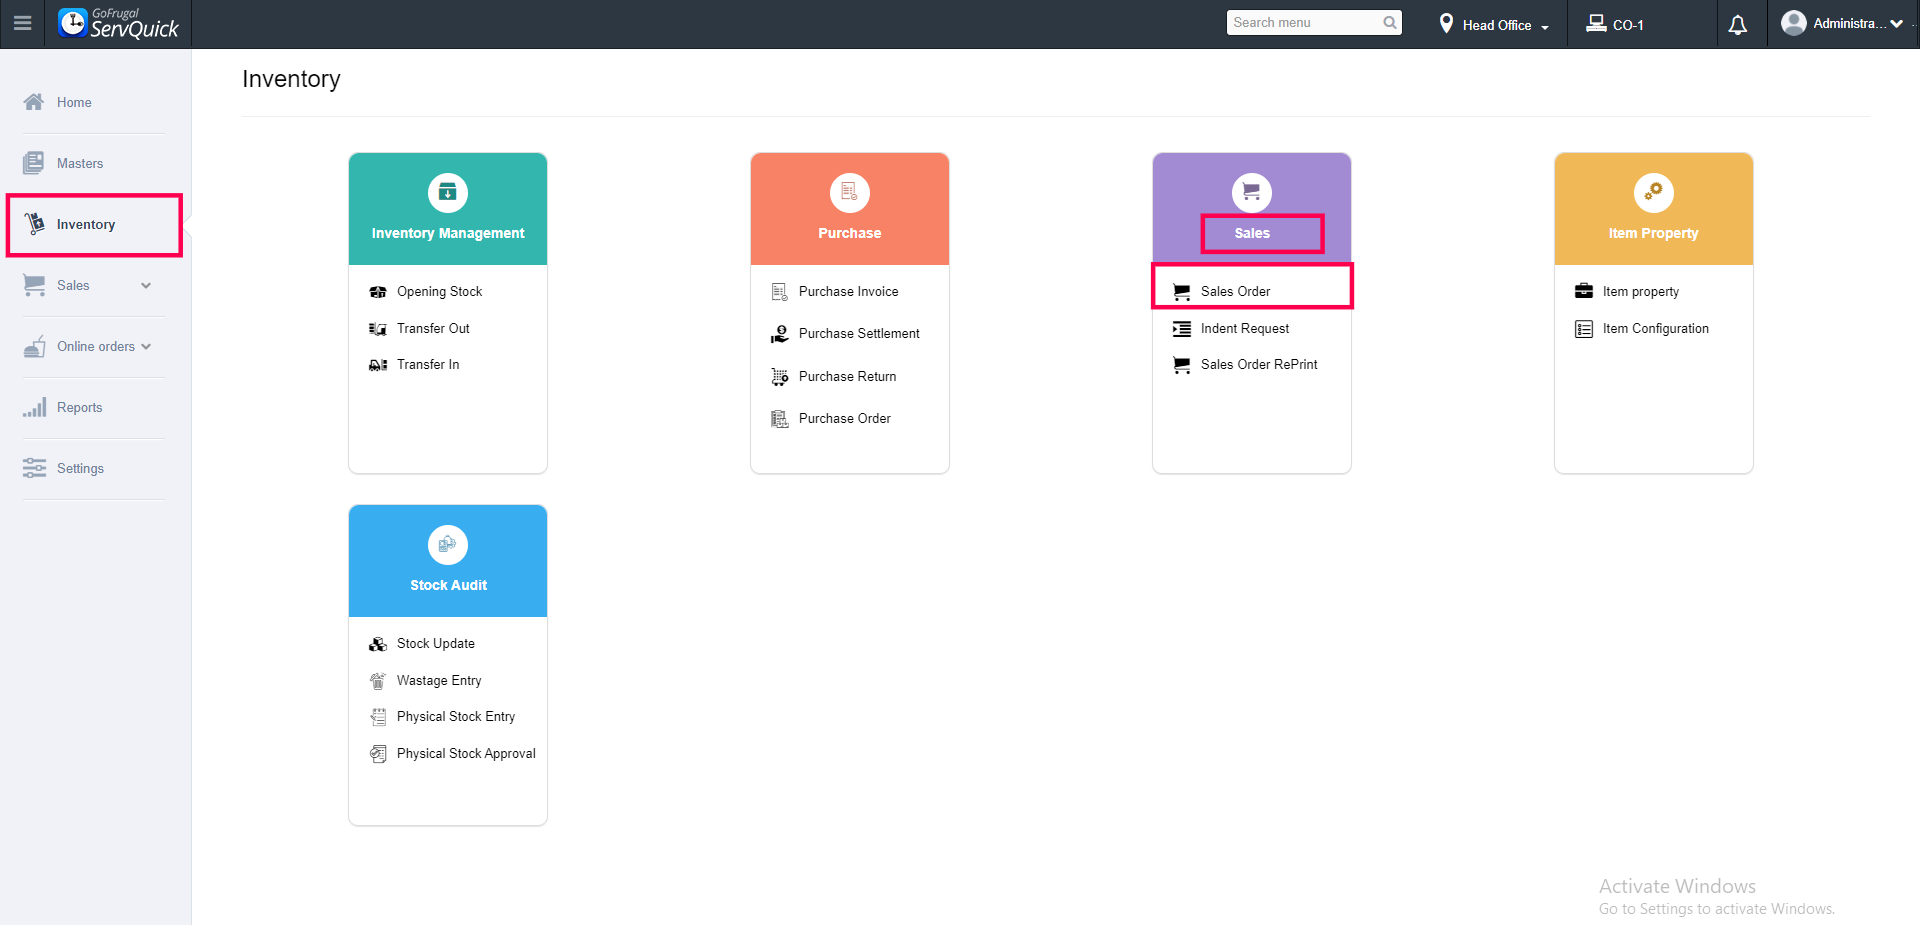The image size is (1920, 925).
Task: Click the search magnifier icon
Action: click(1390, 23)
